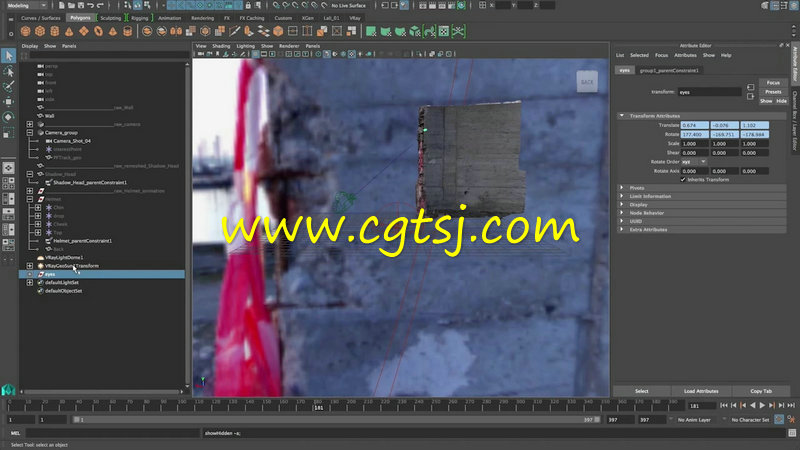
Task: Click the select camera icon in the viewport toolbar
Action: click(x=201, y=54)
